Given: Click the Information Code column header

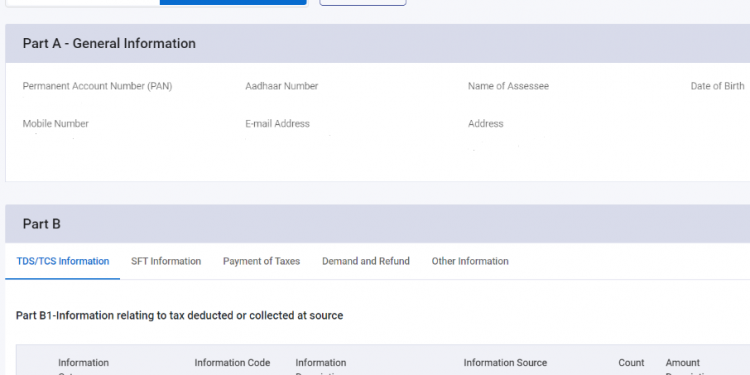Looking at the screenshot, I should 232,363.
